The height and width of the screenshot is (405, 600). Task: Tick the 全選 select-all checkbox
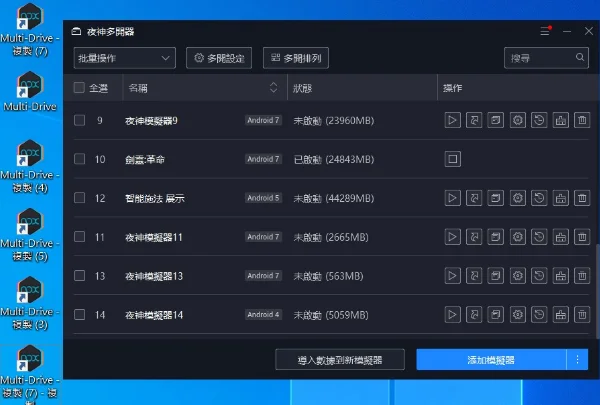[79, 88]
